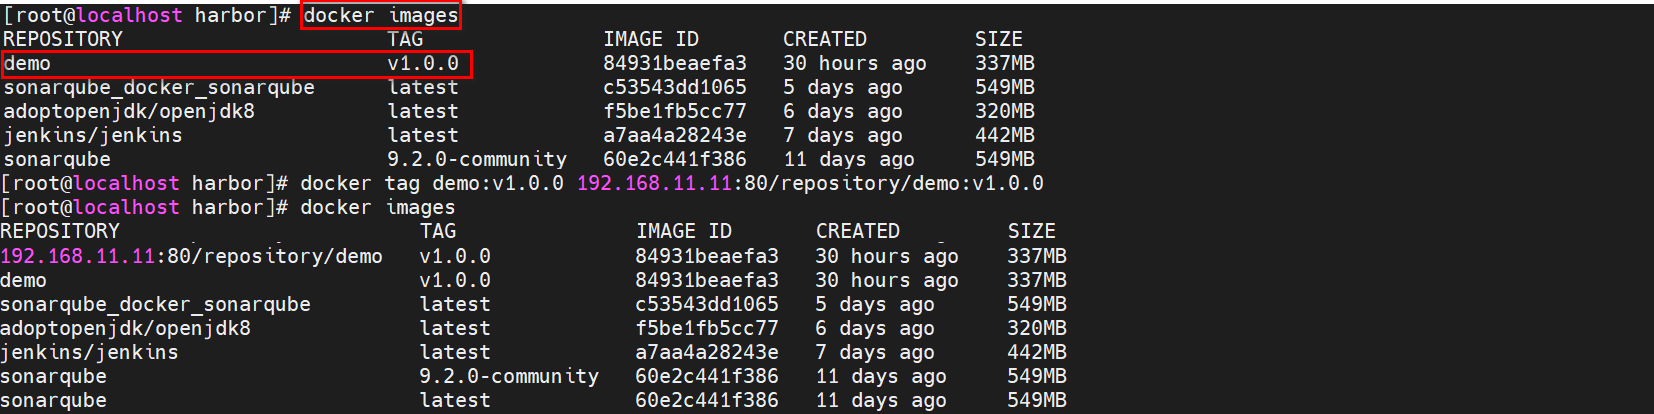
Task: Click the IMAGE ID header in the first listing
Action: pyautogui.click(x=650, y=39)
